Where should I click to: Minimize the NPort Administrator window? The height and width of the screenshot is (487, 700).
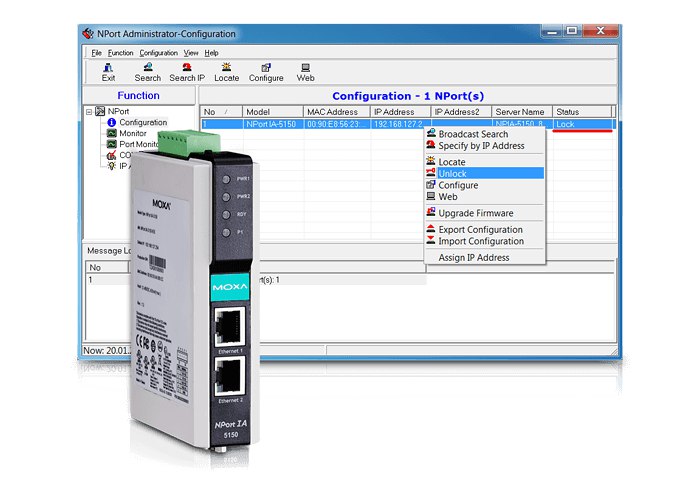[x=552, y=31]
